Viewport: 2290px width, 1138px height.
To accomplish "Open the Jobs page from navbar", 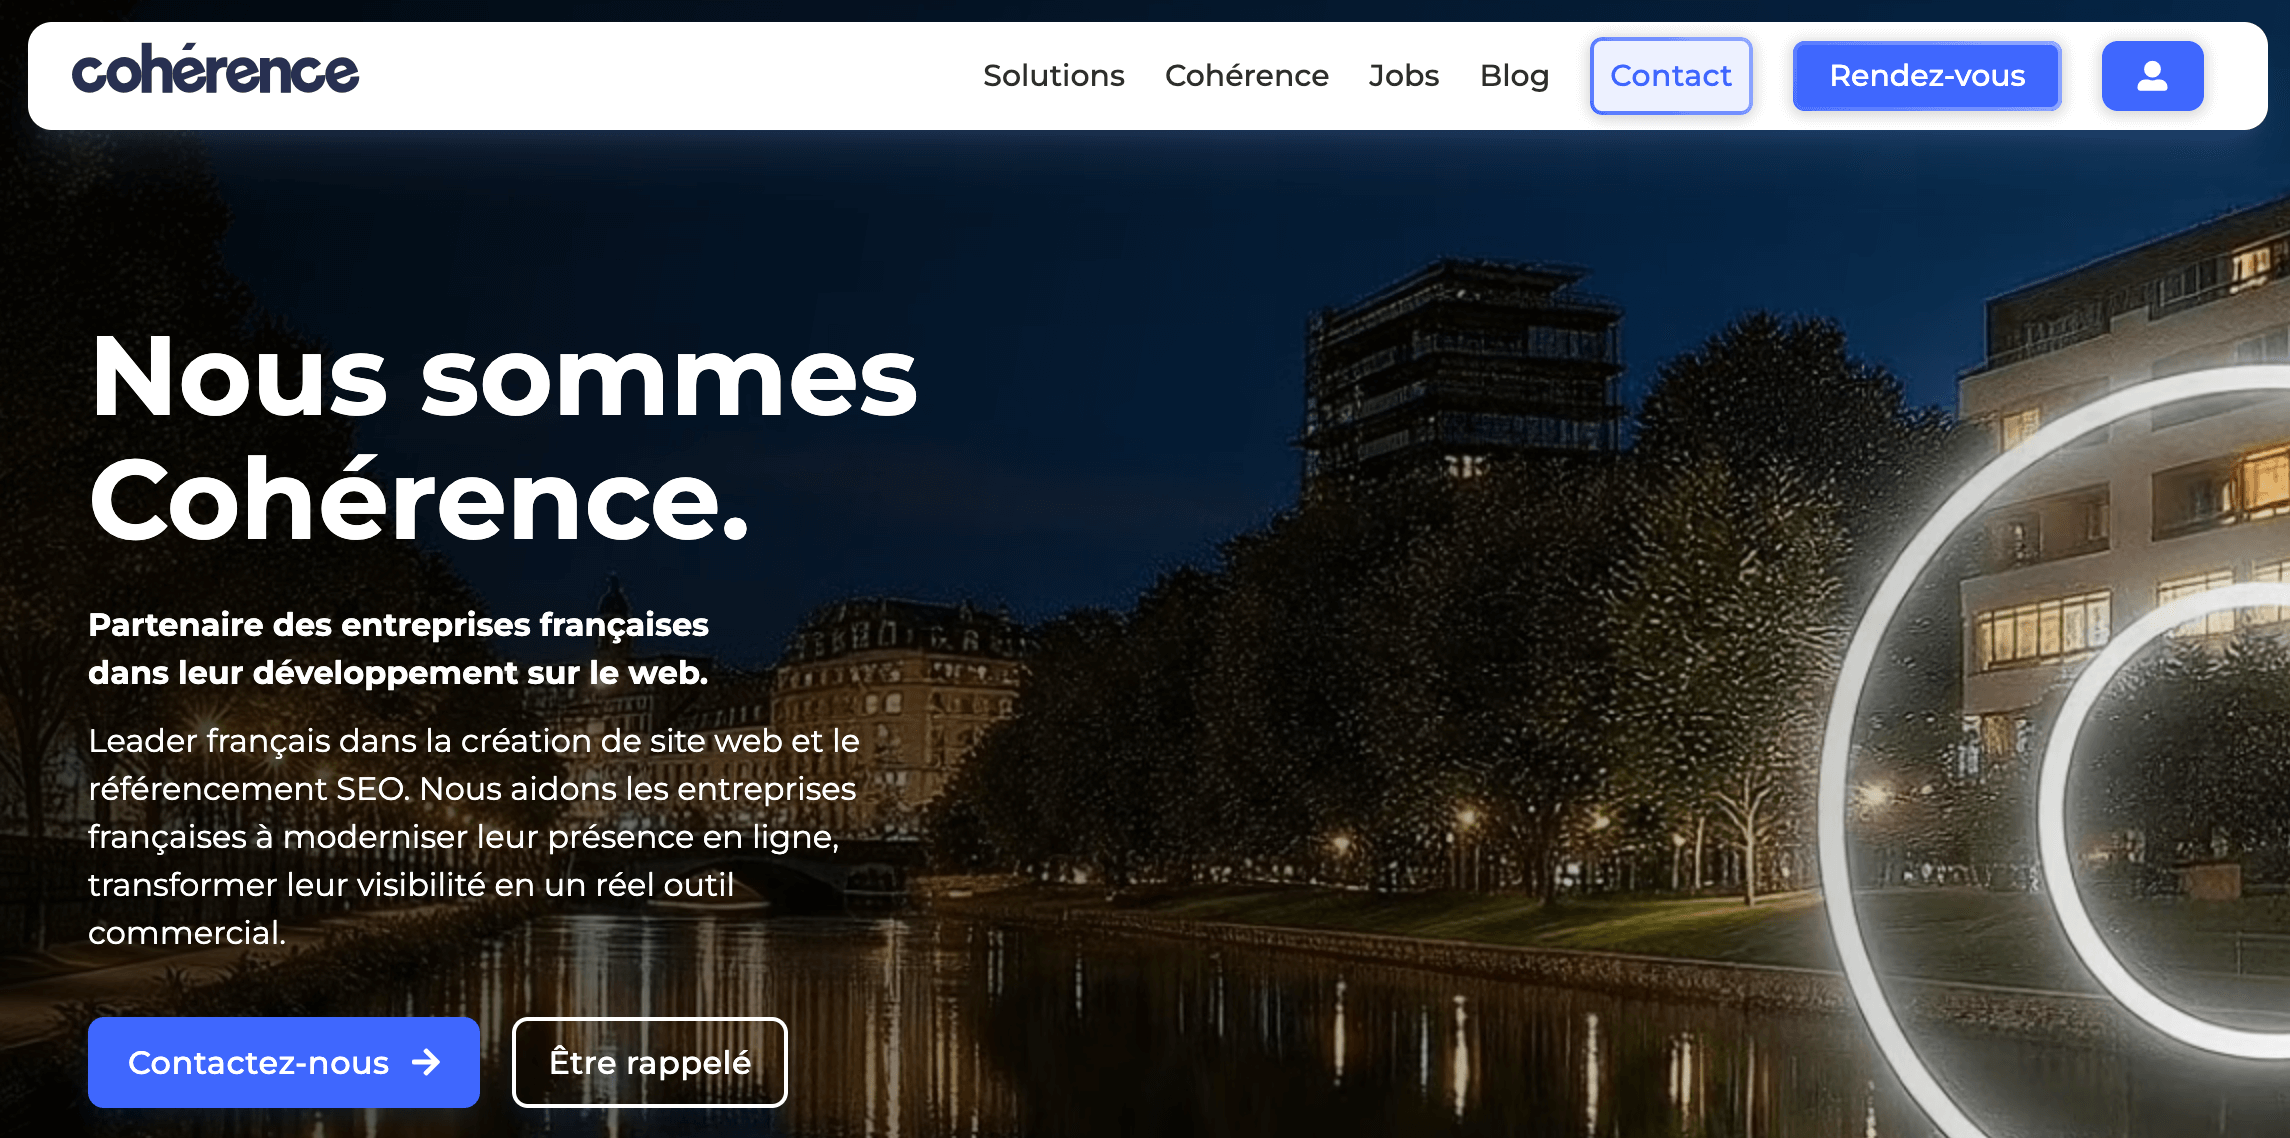I will tap(1403, 76).
